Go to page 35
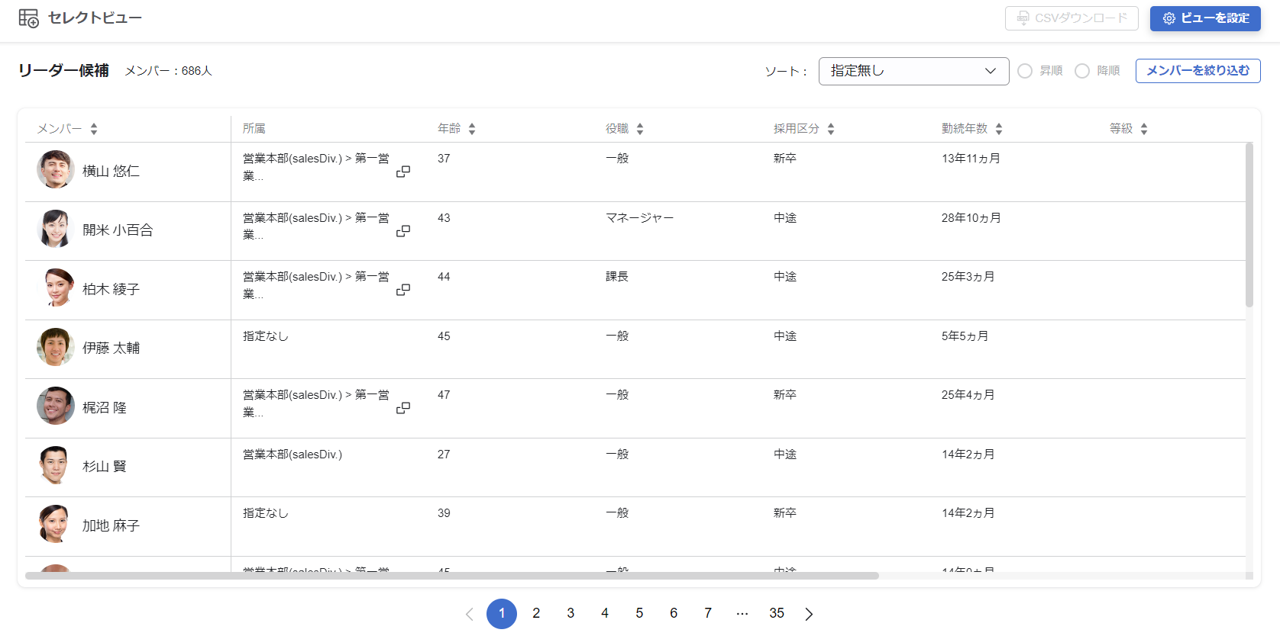Viewport: 1280px width, 636px height. point(777,613)
